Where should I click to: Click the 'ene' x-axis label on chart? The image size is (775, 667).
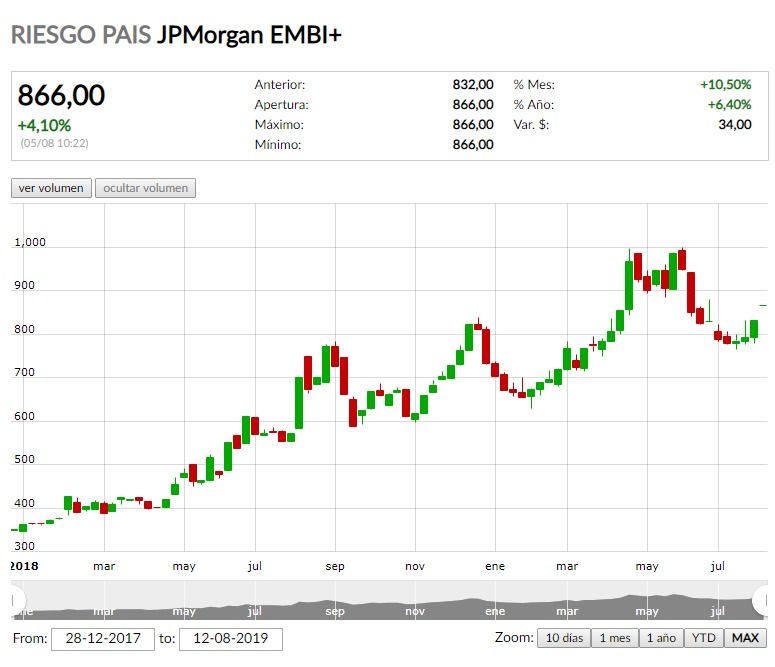[x=495, y=567]
